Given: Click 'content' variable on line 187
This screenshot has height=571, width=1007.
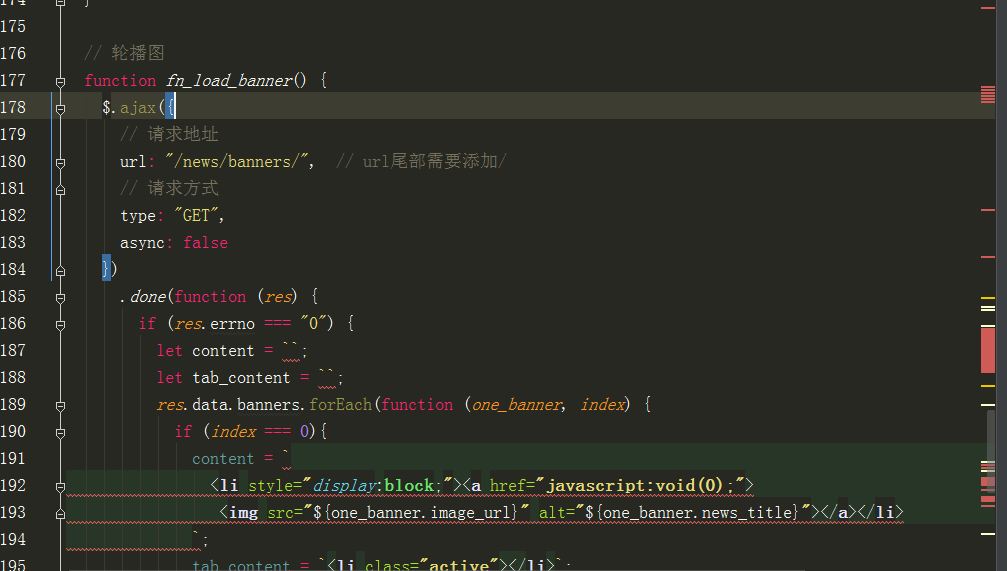Looking at the screenshot, I should (x=223, y=351).
